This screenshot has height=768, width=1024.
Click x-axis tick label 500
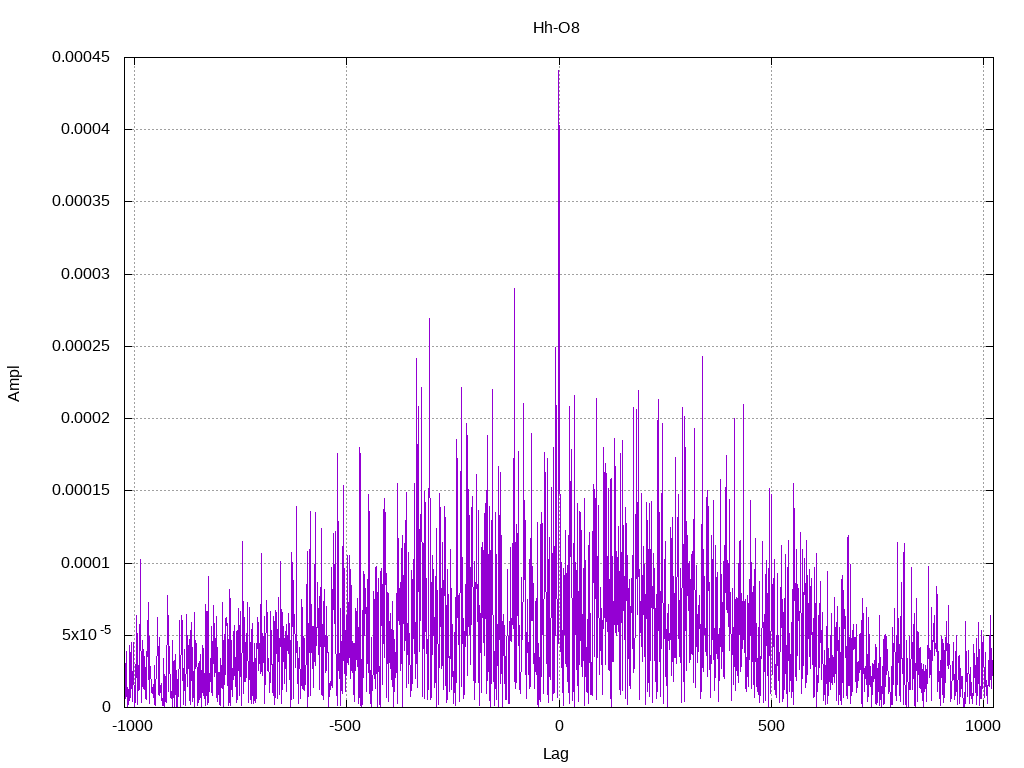(771, 726)
